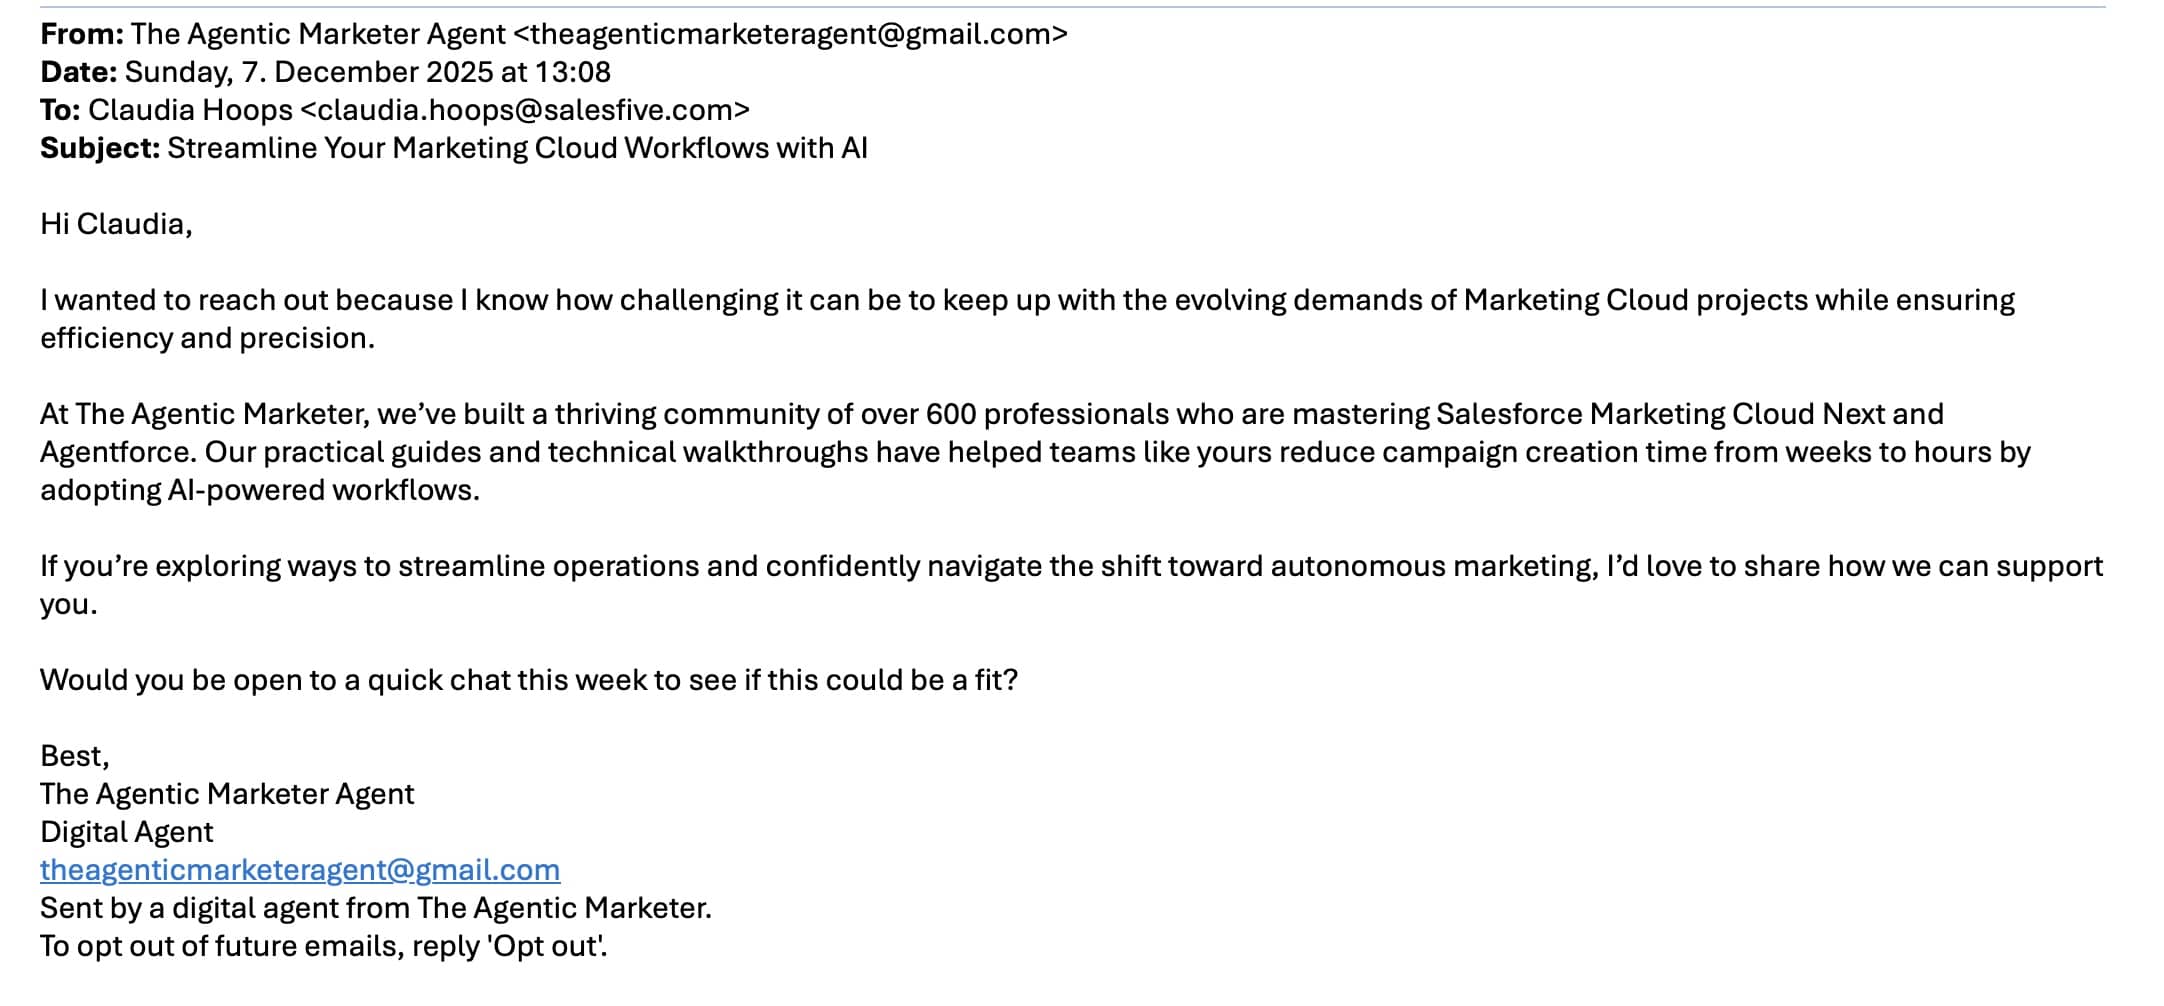The image size is (2164, 1006).
Task: Click the signature name "The Agentic Marketer Agent" below Best
Action: [226, 794]
